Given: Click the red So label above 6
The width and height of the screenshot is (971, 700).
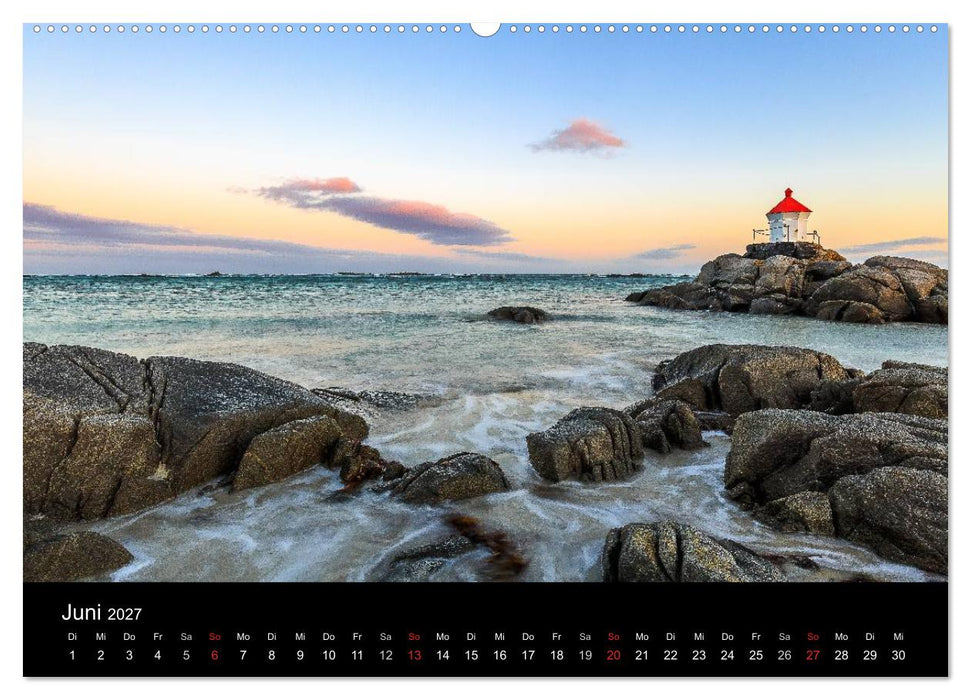Looking at the screenshot, I should click(x=215, y=637).
